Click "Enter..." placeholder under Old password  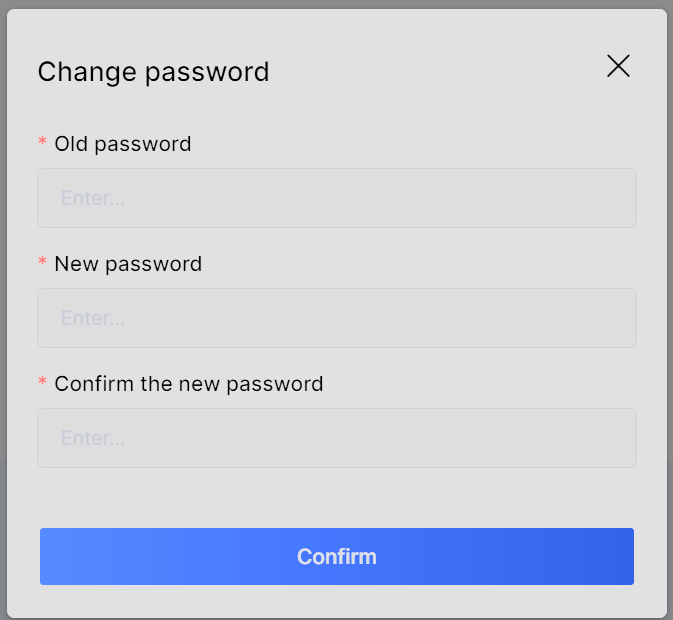pos(92,198)
